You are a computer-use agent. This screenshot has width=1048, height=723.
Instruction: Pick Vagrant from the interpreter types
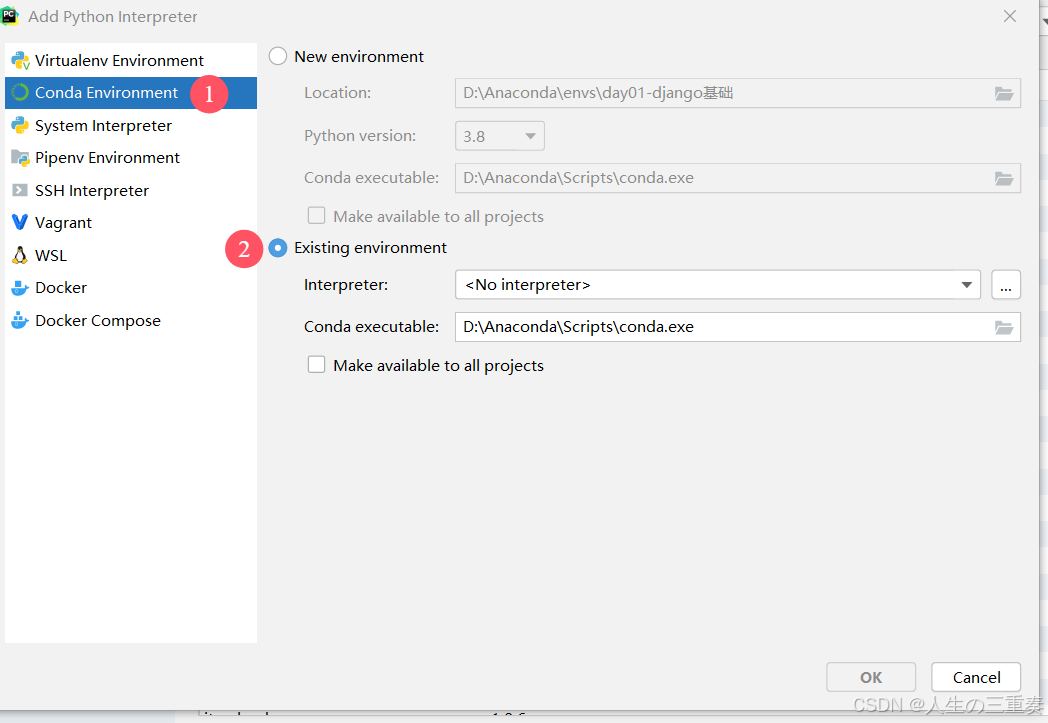tap(131, 223)
